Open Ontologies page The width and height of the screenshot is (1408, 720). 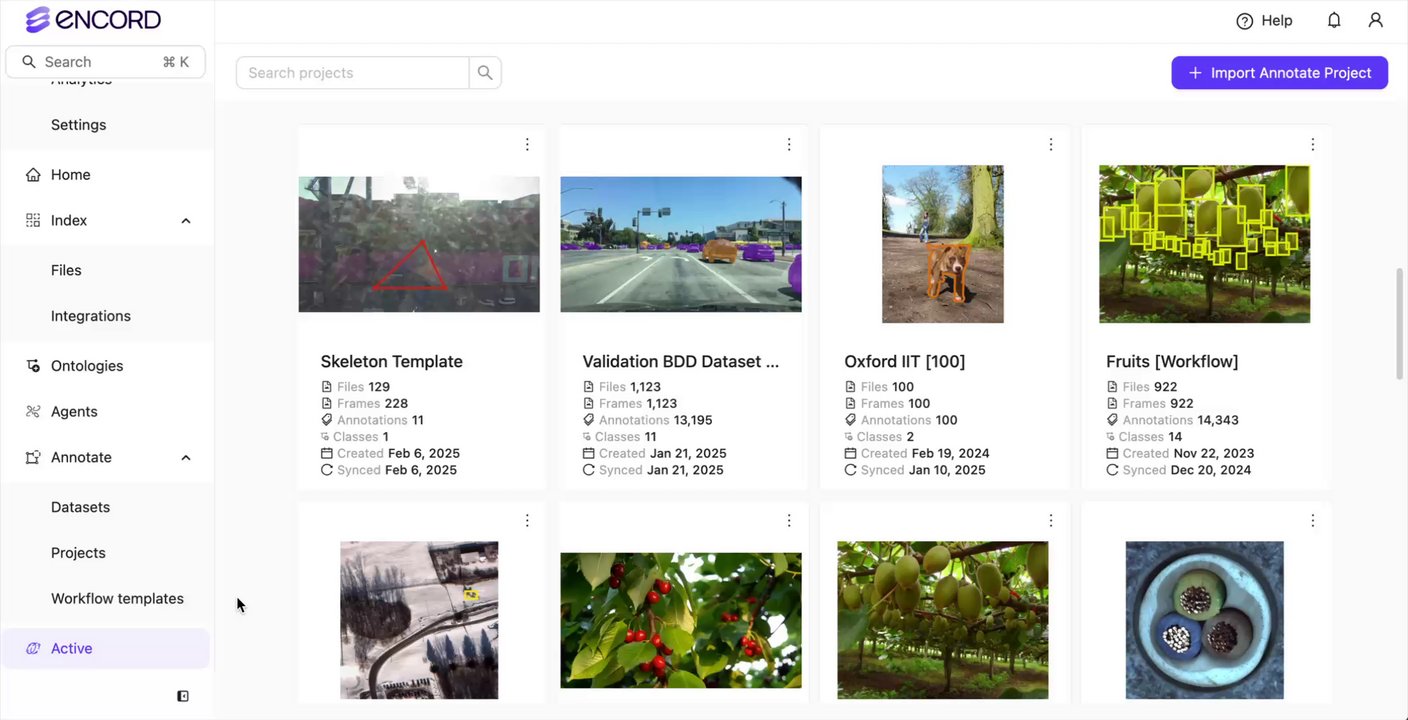pos(87,366)
